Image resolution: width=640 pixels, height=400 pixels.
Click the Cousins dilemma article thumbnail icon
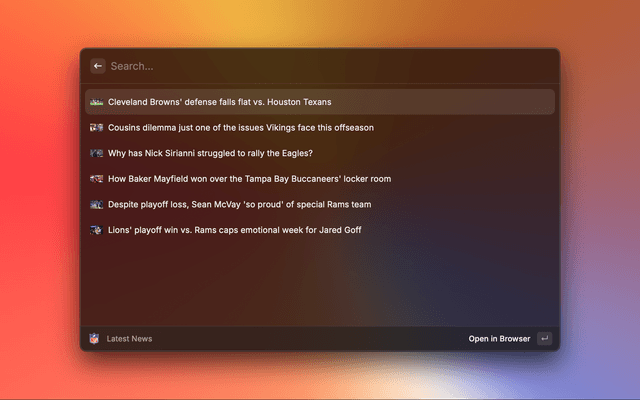96,128
